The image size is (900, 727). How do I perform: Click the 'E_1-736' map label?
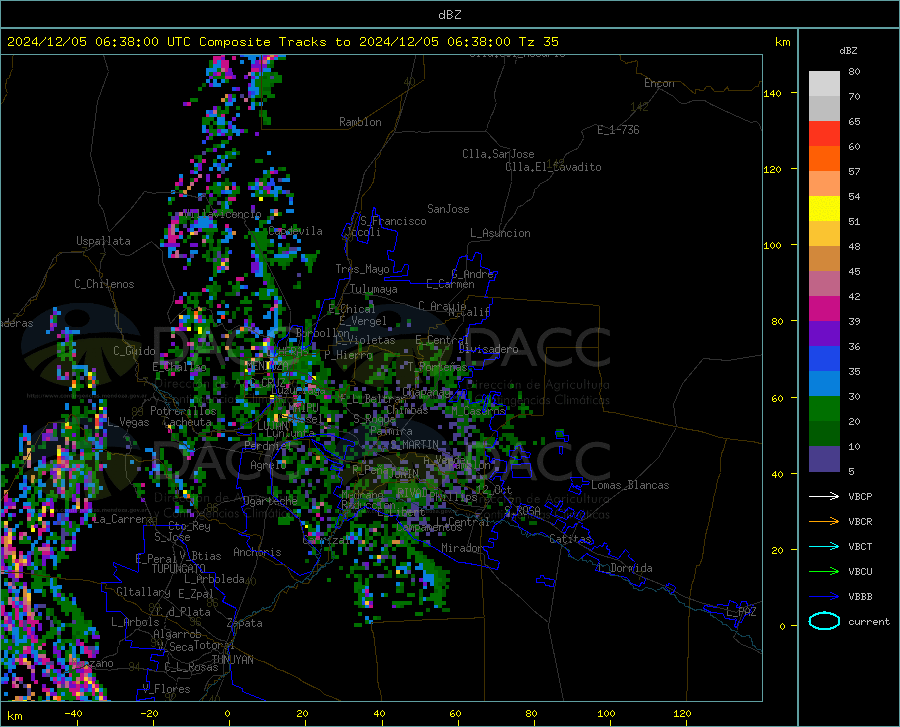[618, 130]
